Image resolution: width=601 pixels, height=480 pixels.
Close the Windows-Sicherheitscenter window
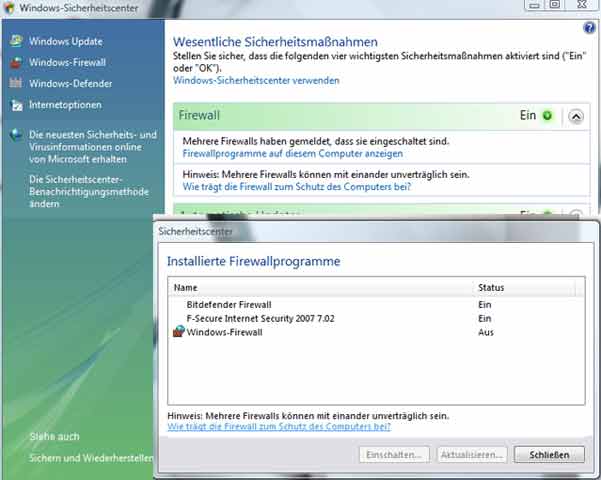[x=581, y=5]
